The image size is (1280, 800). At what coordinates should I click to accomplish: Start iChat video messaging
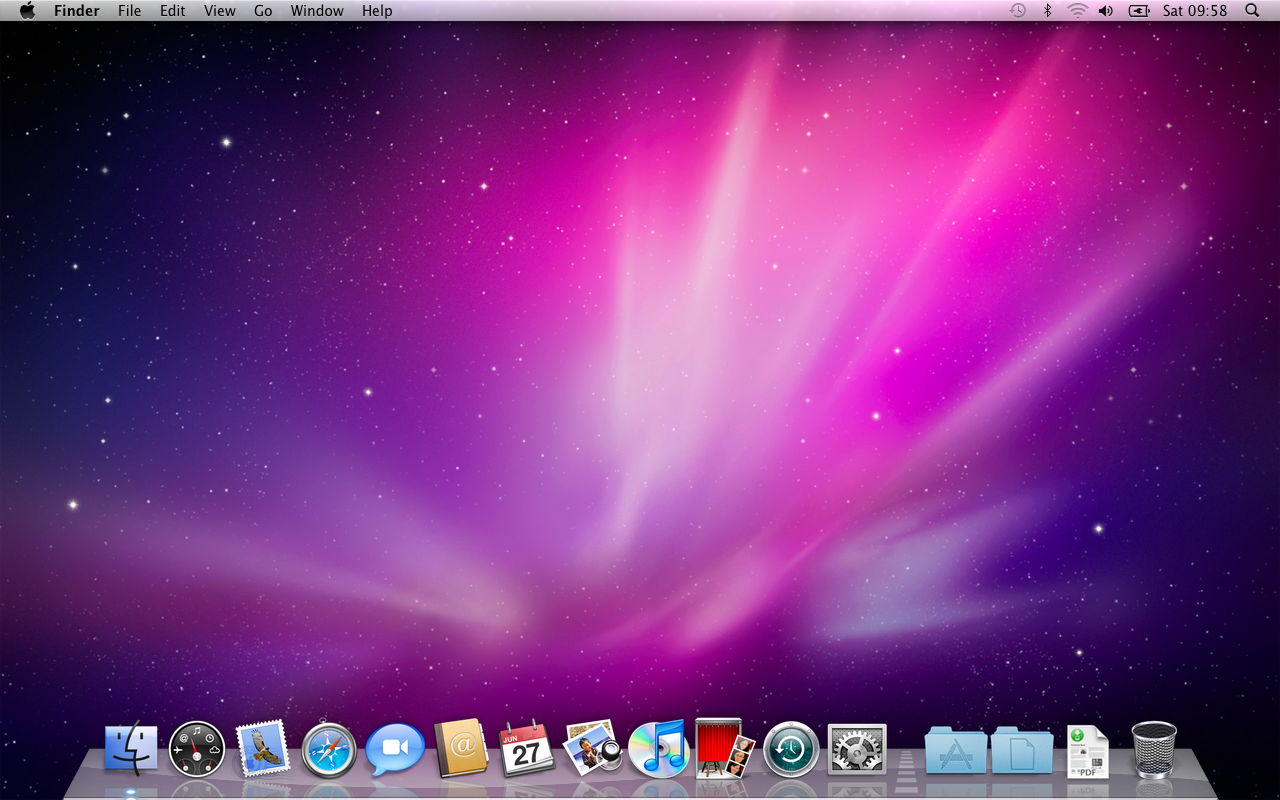pos(394,750)
